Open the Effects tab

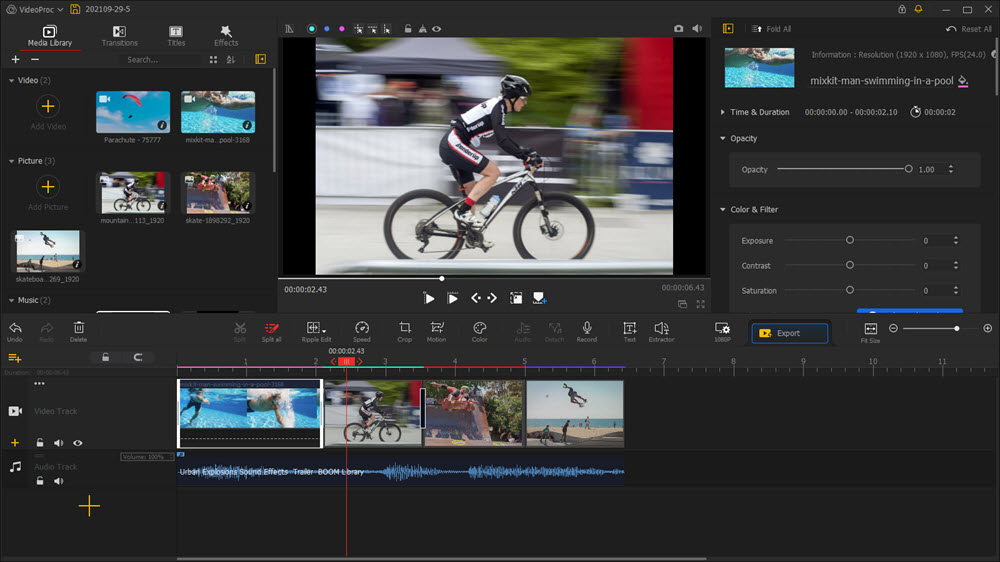[226, 36]
